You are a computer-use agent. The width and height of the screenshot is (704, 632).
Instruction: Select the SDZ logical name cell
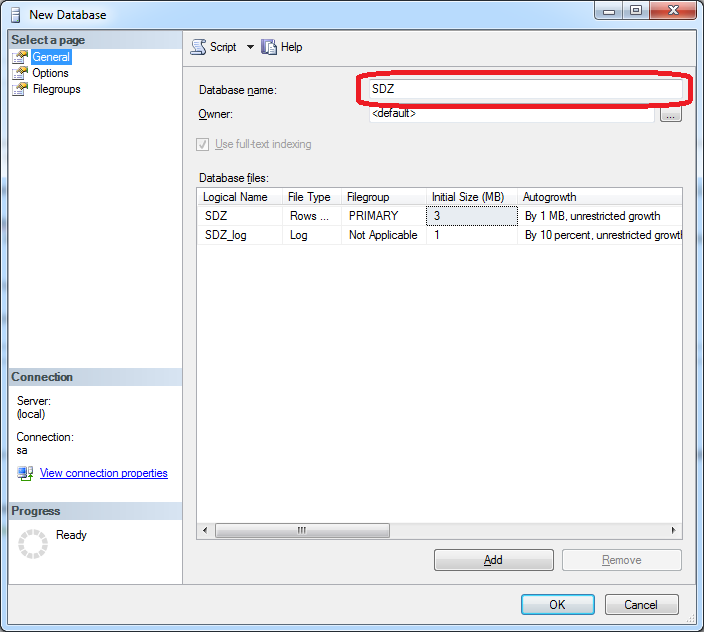(240, 216)
